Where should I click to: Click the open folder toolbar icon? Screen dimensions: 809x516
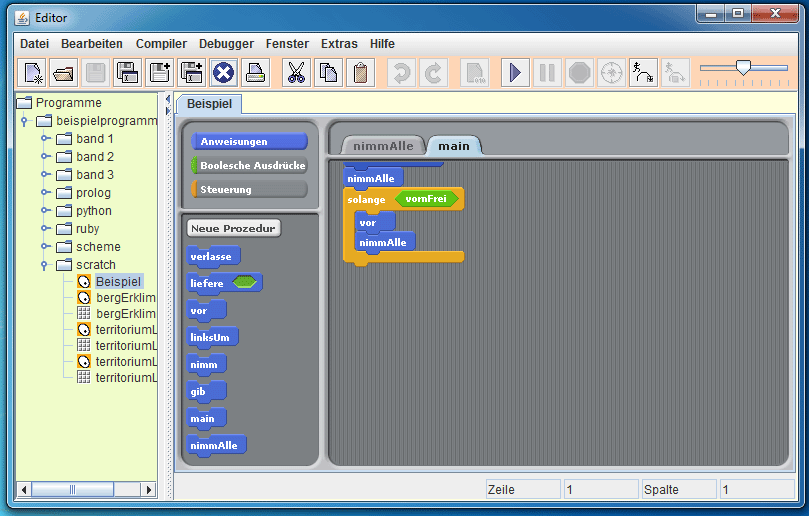click(64, 73)
